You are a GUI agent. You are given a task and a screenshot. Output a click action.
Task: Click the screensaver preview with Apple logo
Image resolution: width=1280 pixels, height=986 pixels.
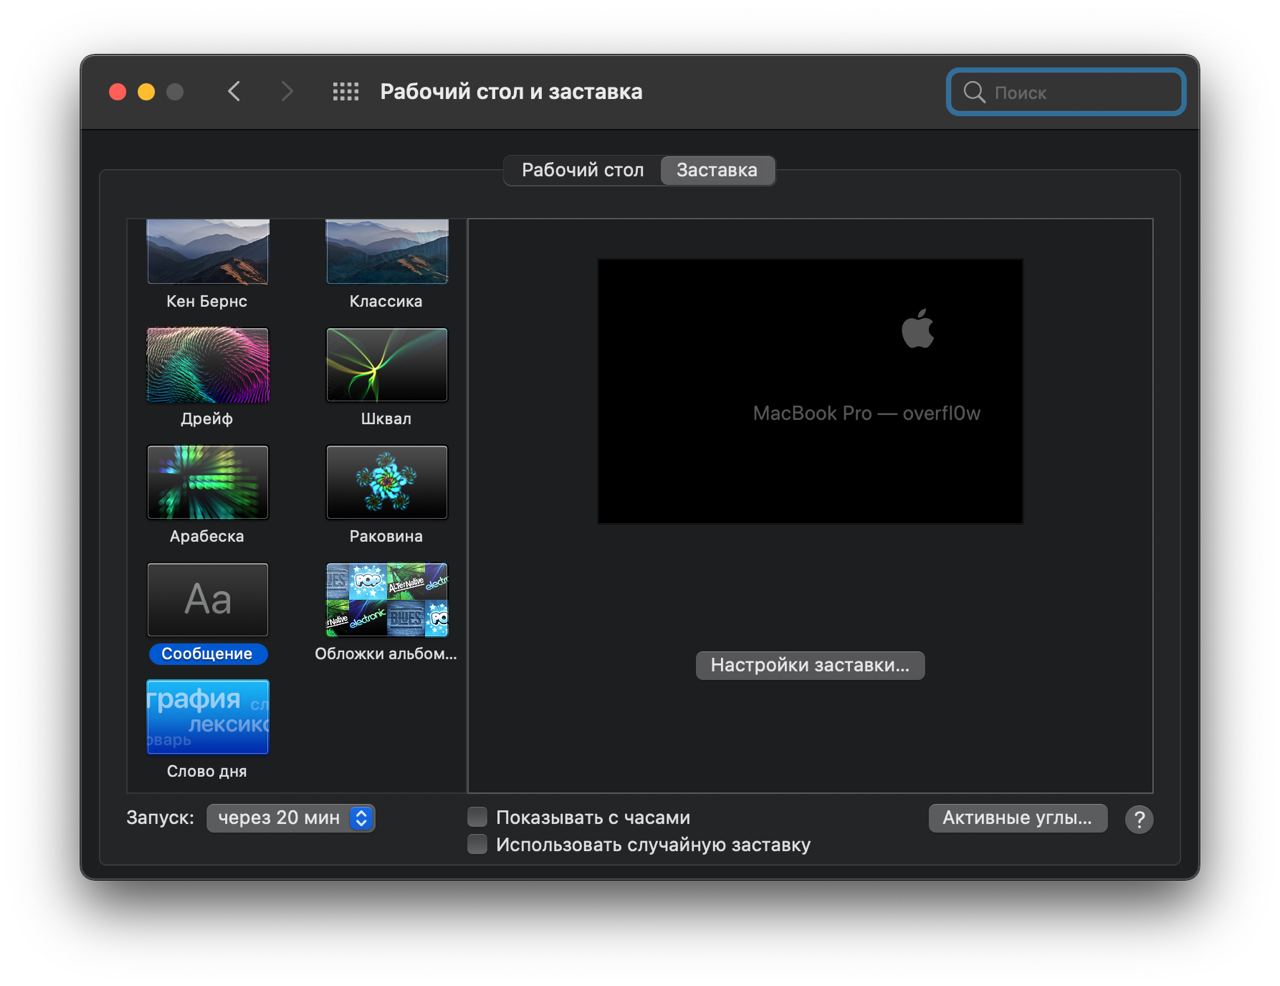click(810, 391)
